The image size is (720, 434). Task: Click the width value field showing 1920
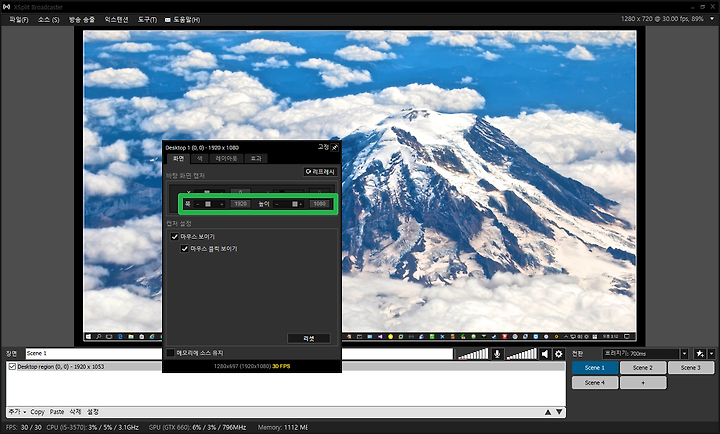coord(241,204)
